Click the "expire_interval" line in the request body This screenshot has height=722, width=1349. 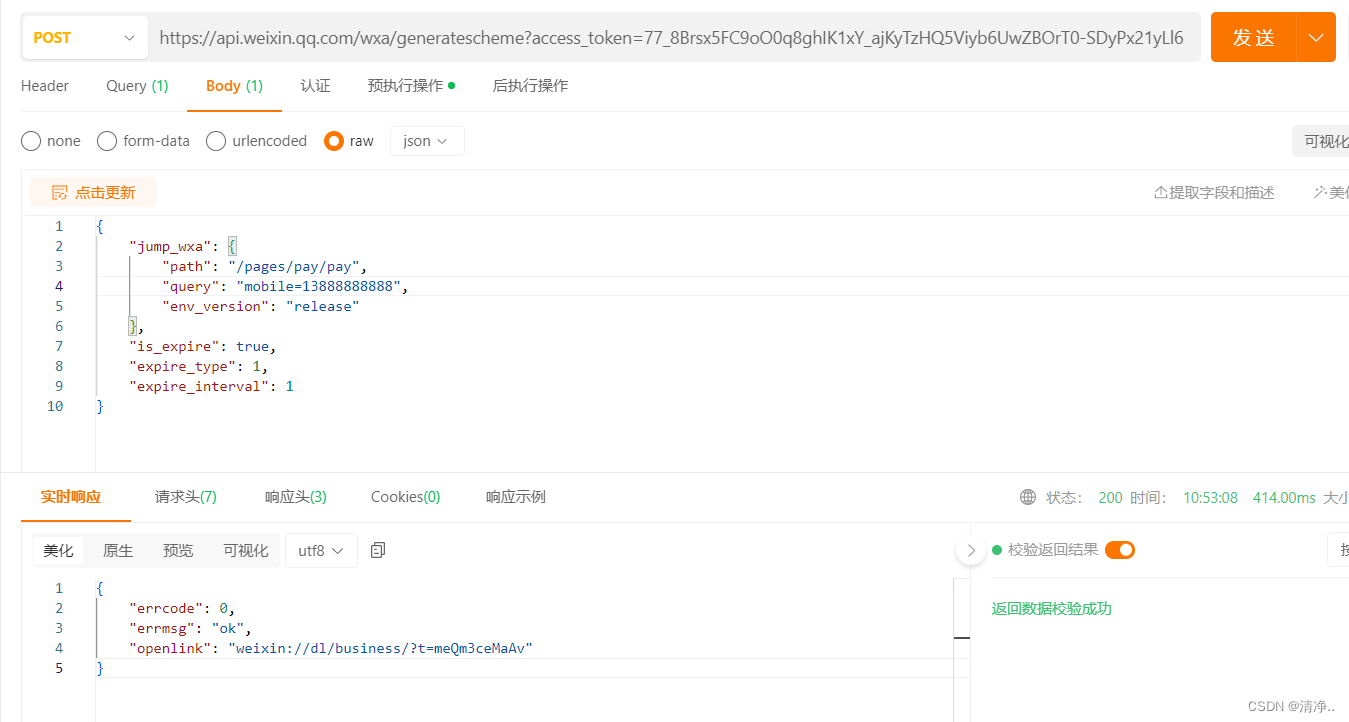[211, 386]
